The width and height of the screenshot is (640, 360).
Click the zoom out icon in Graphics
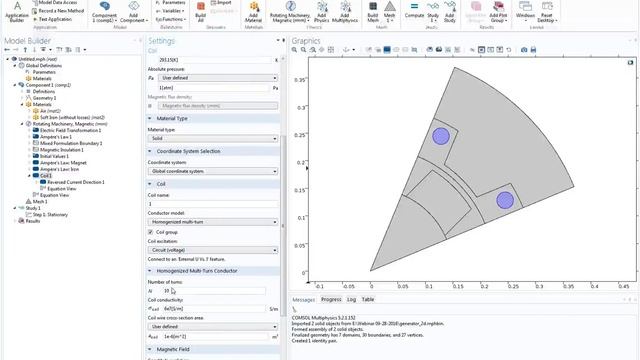[x=303, y=50]
